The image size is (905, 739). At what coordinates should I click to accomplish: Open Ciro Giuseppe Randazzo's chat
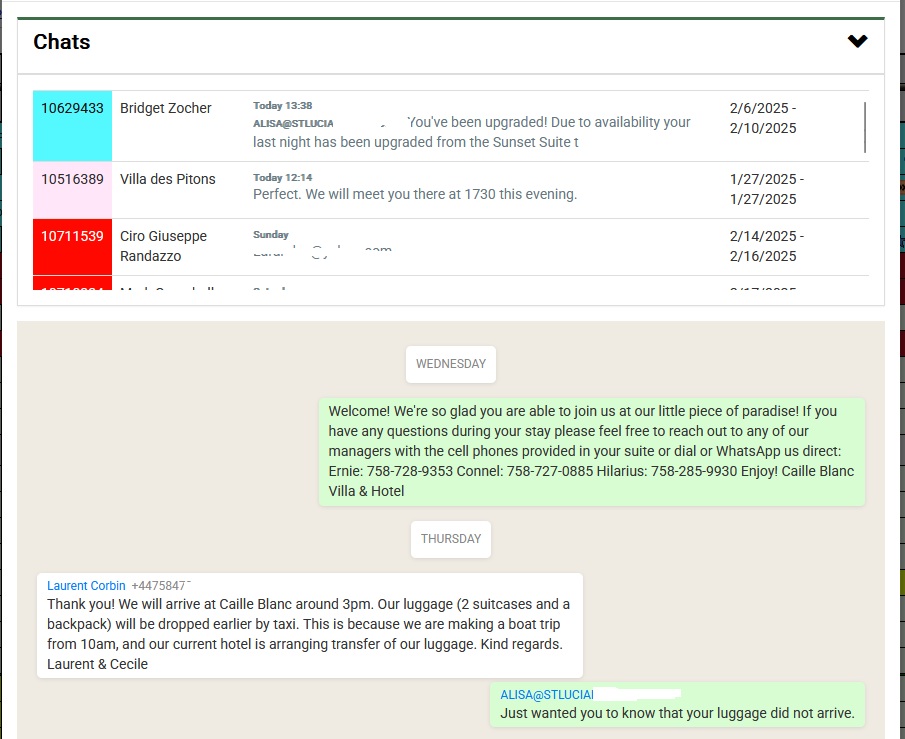(163, 246)
